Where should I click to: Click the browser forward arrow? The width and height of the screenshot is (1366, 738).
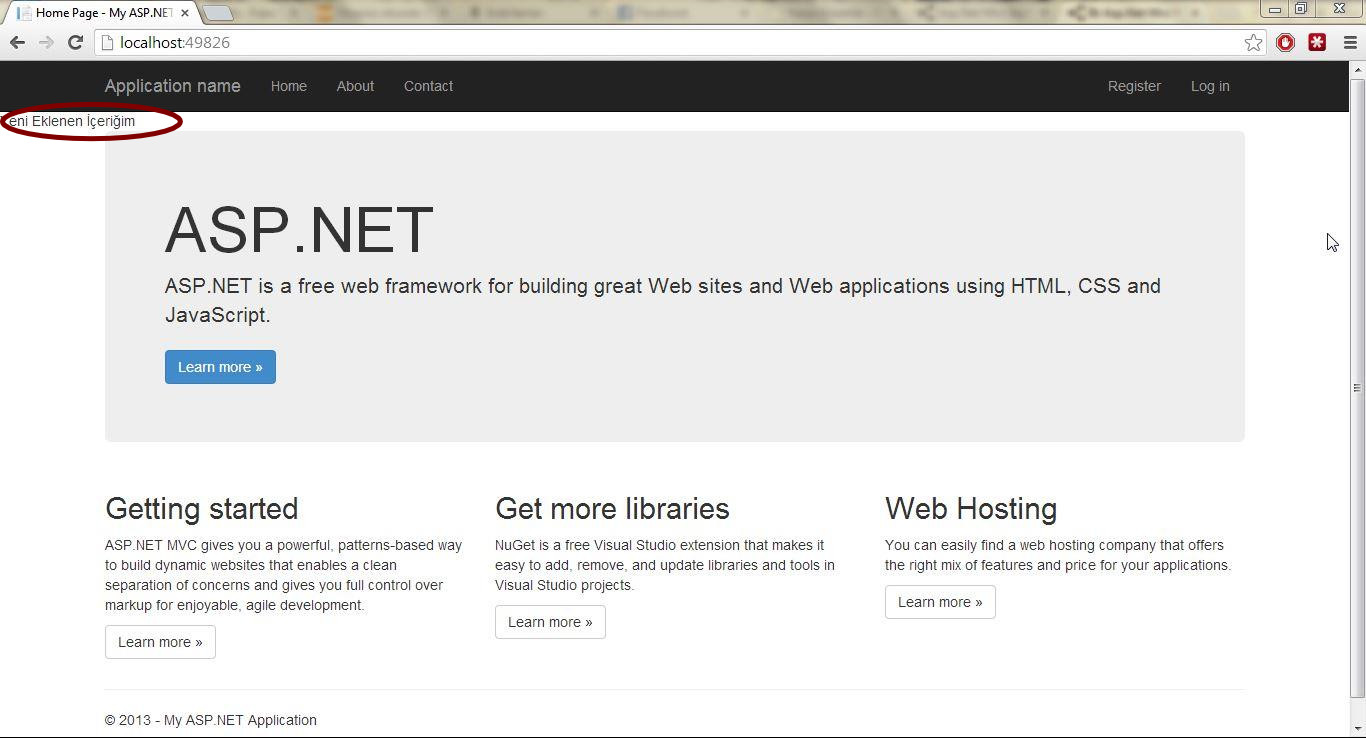click(x=46, y=42)
